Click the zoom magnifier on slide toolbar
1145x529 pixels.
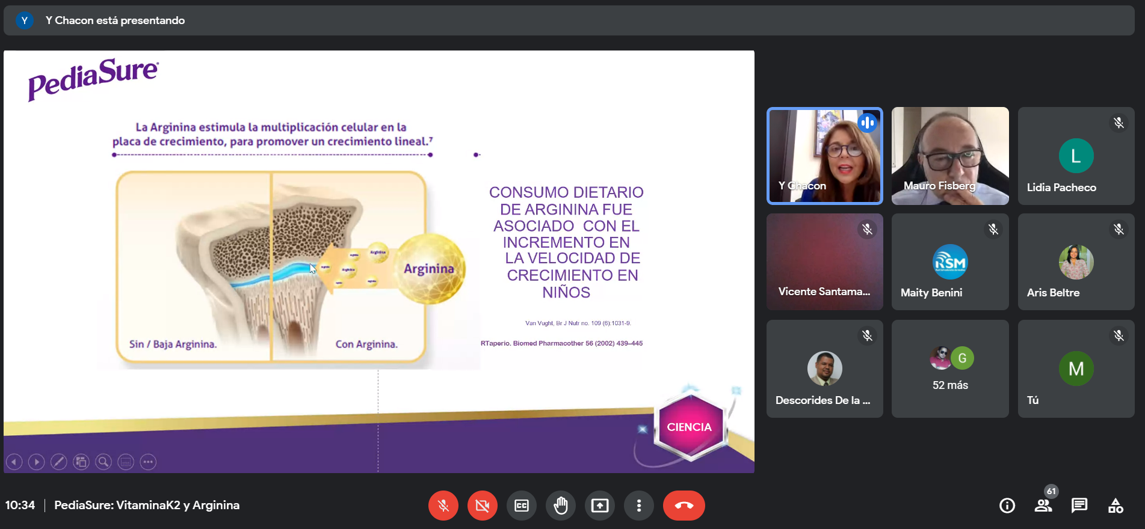pos(103,462)
